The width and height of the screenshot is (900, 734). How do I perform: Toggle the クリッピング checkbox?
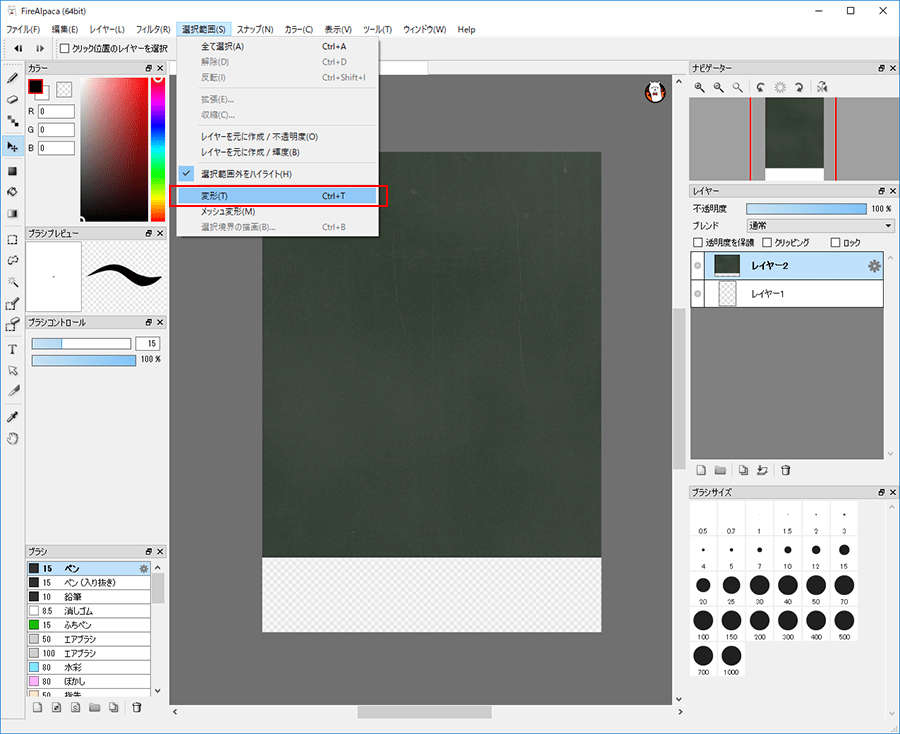point(767,243)
